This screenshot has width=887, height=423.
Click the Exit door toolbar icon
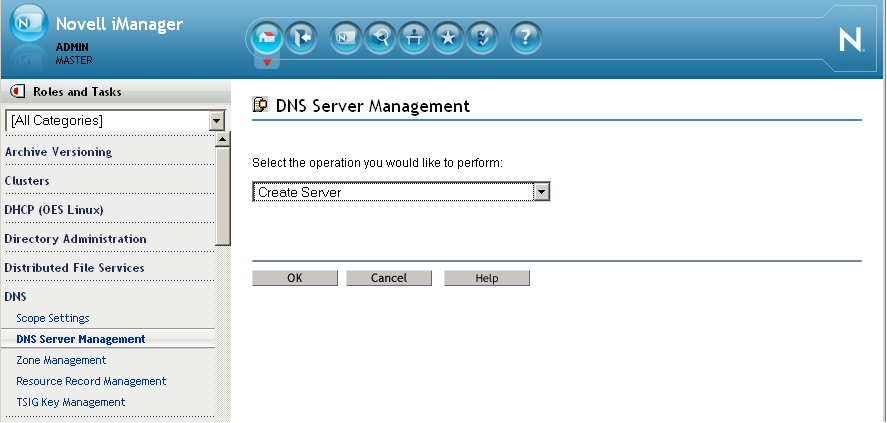click(300, 38)
